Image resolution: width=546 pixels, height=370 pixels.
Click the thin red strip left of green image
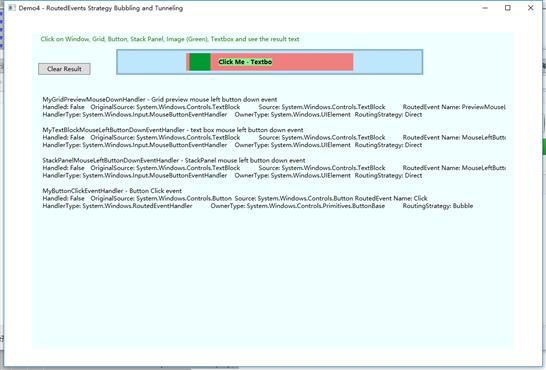click(x=188, y=62)
